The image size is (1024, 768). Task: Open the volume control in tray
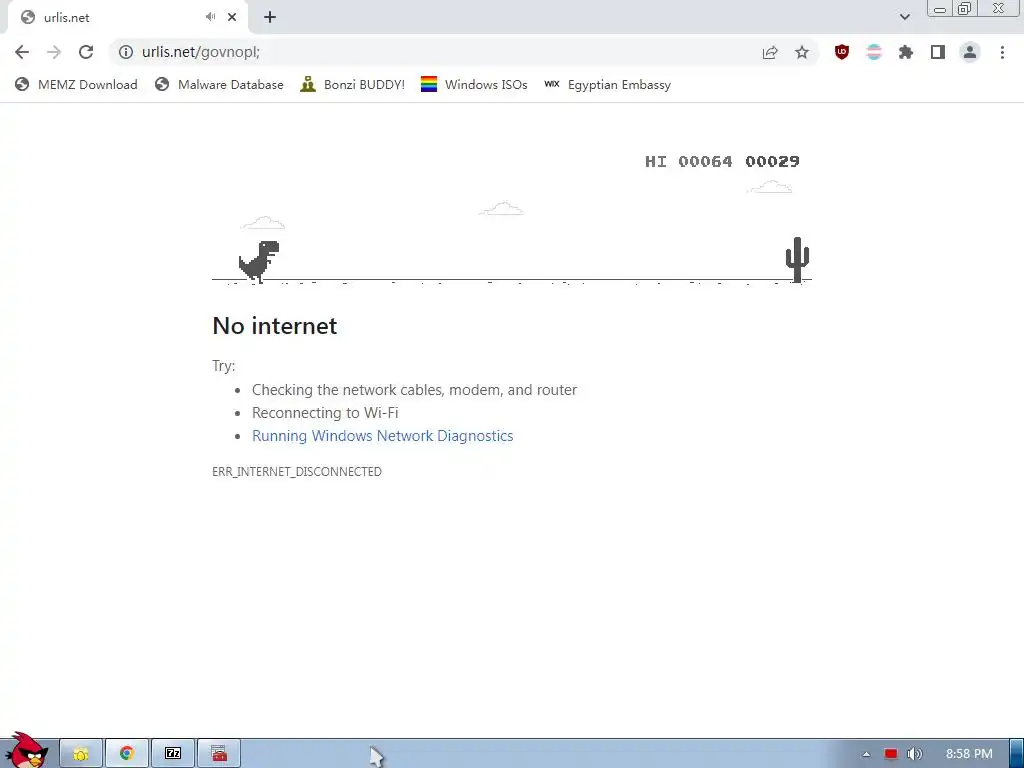tap(915, 754)
